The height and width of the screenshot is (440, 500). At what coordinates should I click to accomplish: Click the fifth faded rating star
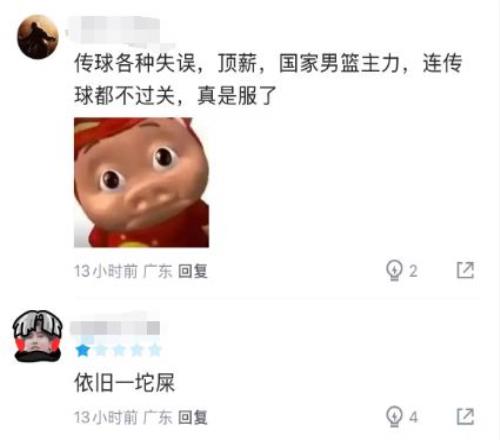point(155,350)
